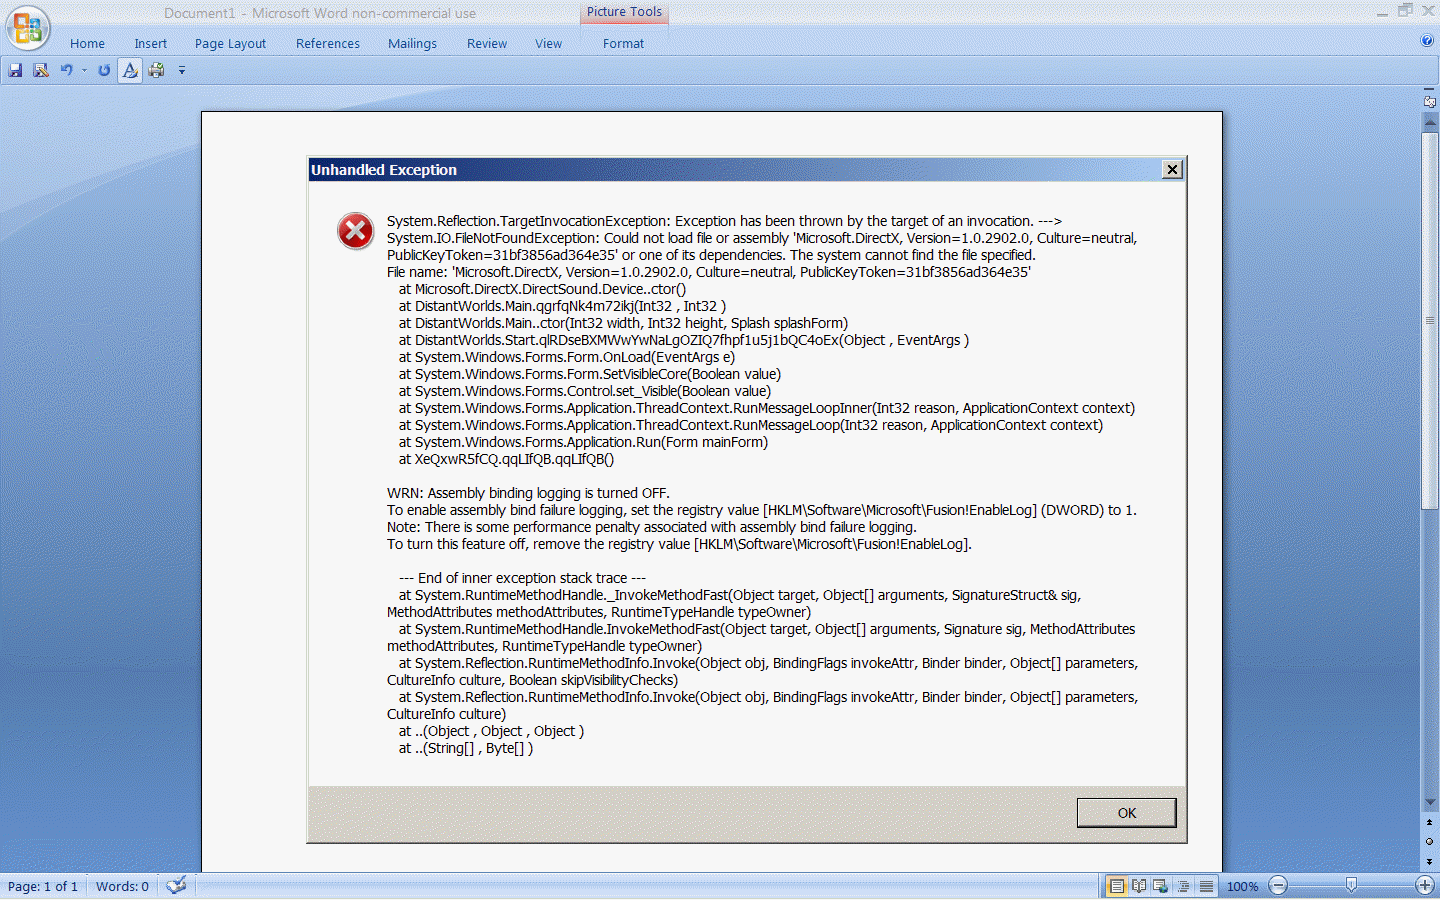The image size is (1440, 900).
Task: Switch to Full Screen Reading view
Action: click(x=1139, y=886)
